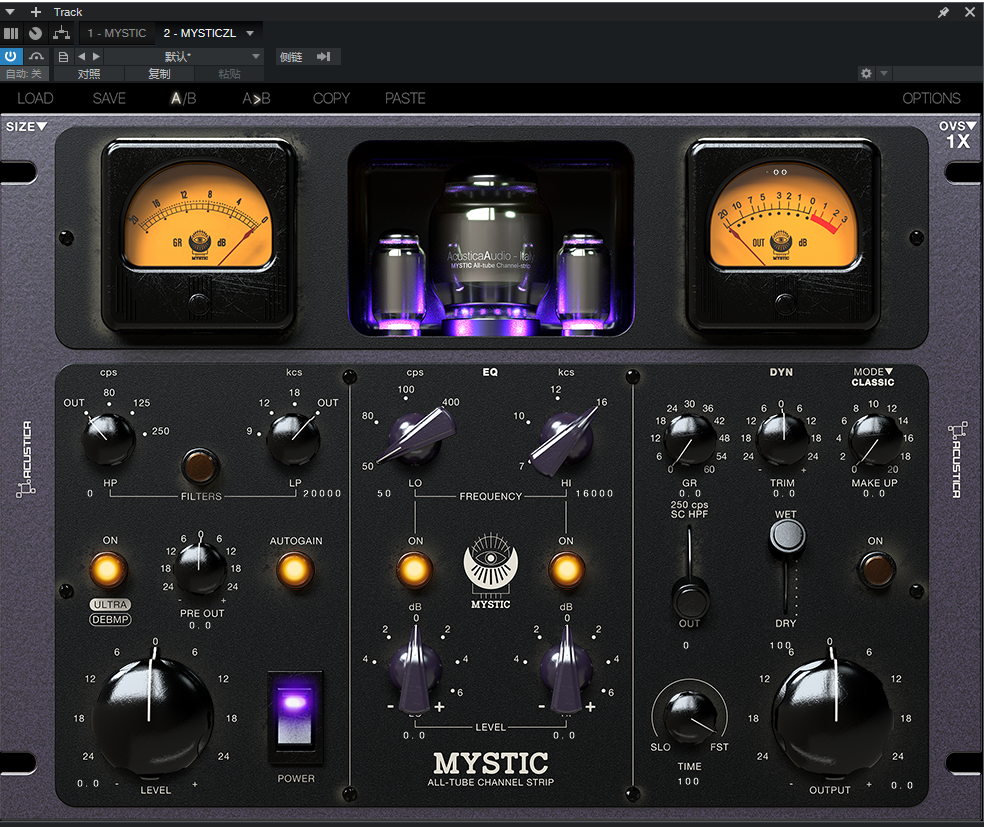
Task: Click LOAD in plugin menu bar
Action: (x=35, y=99)
